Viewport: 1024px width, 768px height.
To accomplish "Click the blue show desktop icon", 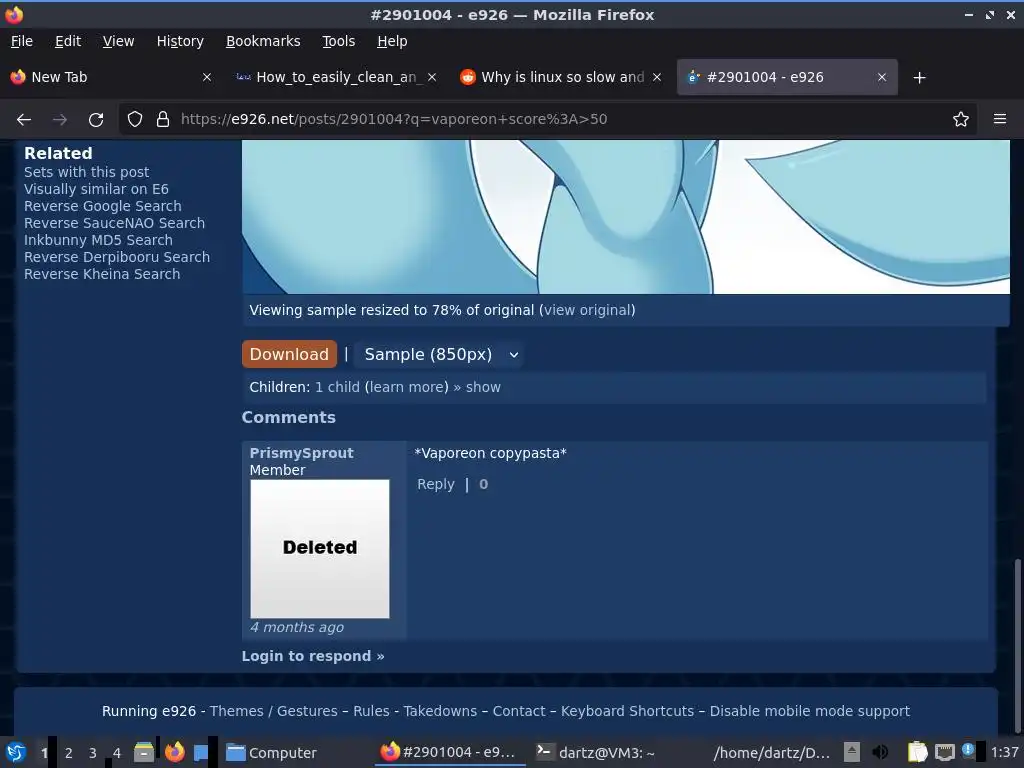I will (201, 752).
